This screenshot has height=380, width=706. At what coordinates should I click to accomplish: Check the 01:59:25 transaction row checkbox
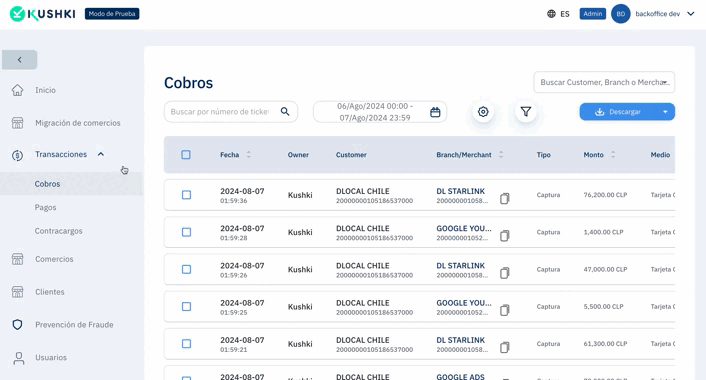(186, 307)
